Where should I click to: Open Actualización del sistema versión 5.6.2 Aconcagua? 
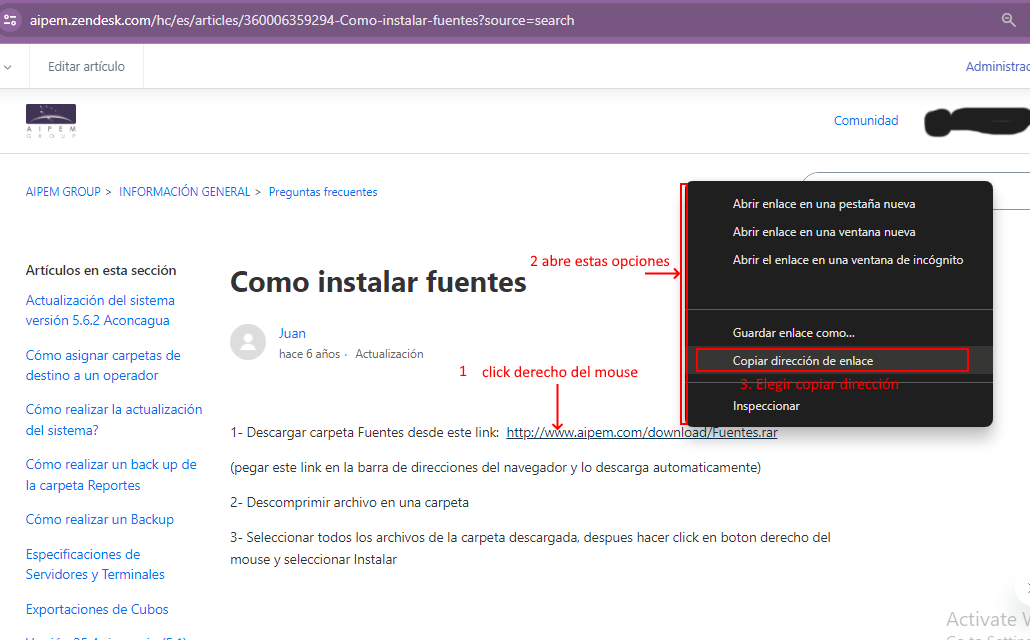pos(101,310)
